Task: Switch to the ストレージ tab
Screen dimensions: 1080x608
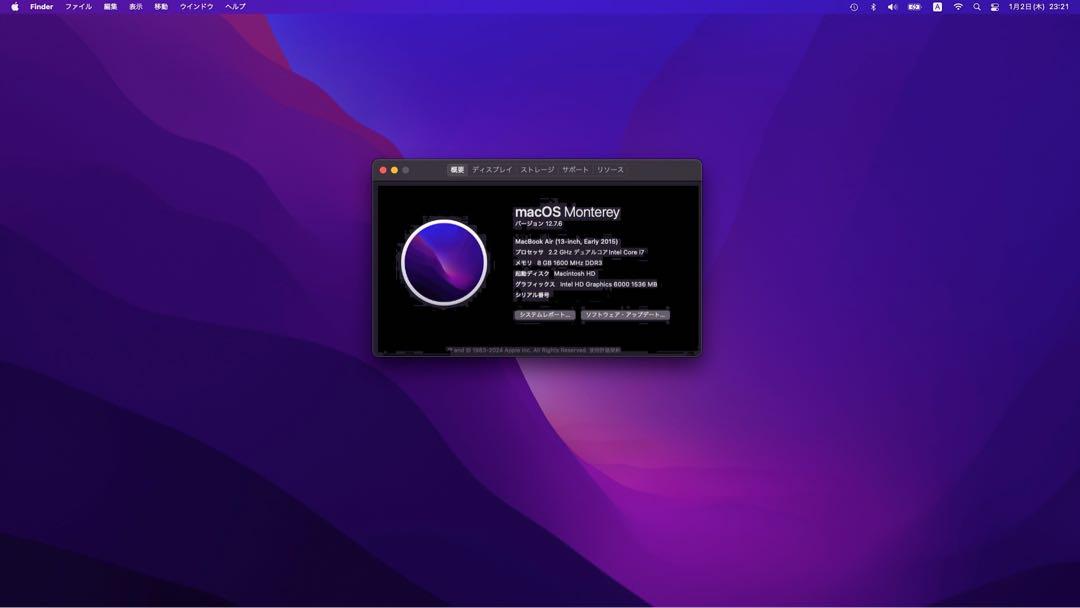Action: click(x=537, y=169)
